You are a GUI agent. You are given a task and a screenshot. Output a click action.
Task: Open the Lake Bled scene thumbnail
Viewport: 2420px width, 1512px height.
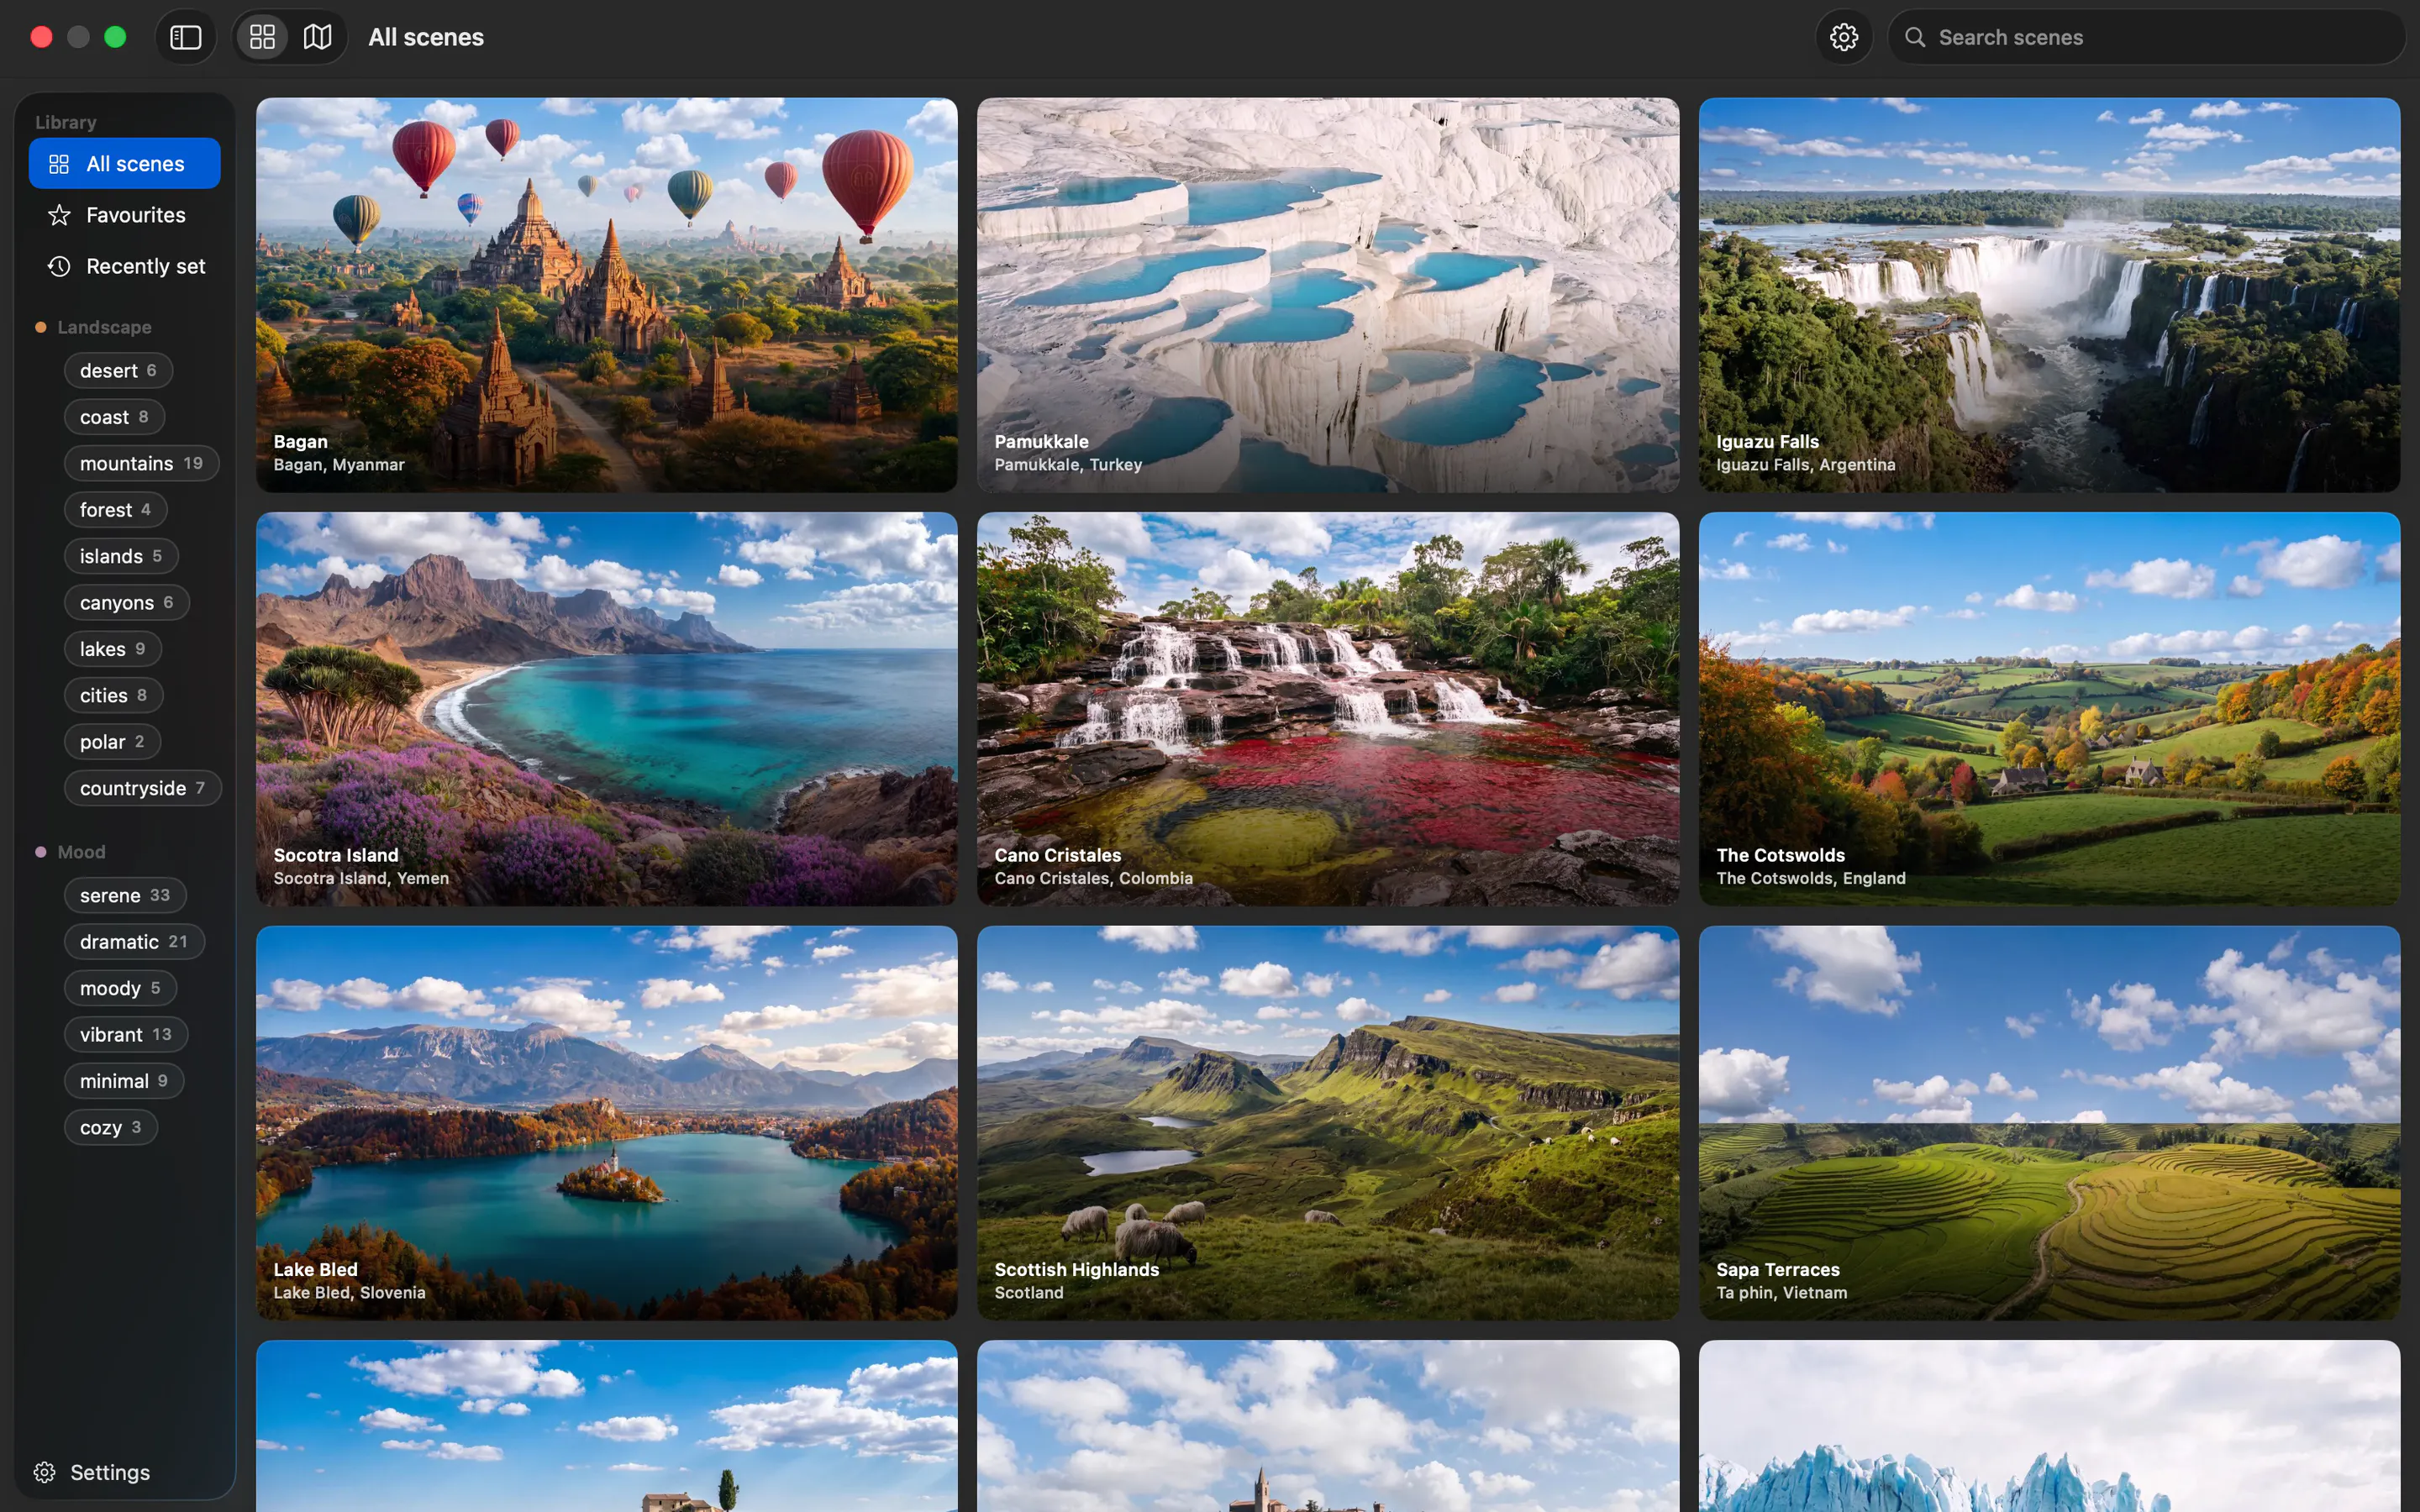[x=606, y=1122]
